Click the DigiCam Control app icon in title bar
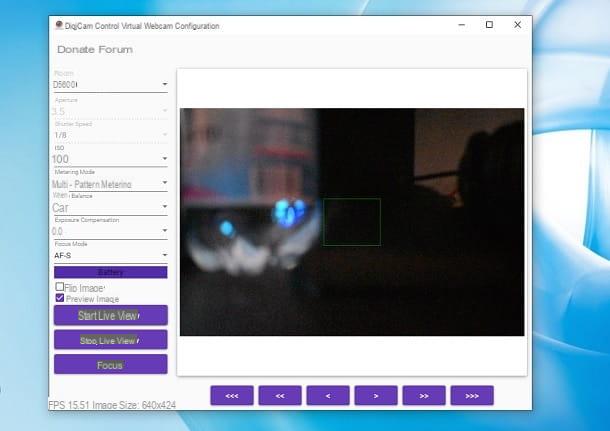The height and width of the screenshot is (431, 610). tap(59, 26)
